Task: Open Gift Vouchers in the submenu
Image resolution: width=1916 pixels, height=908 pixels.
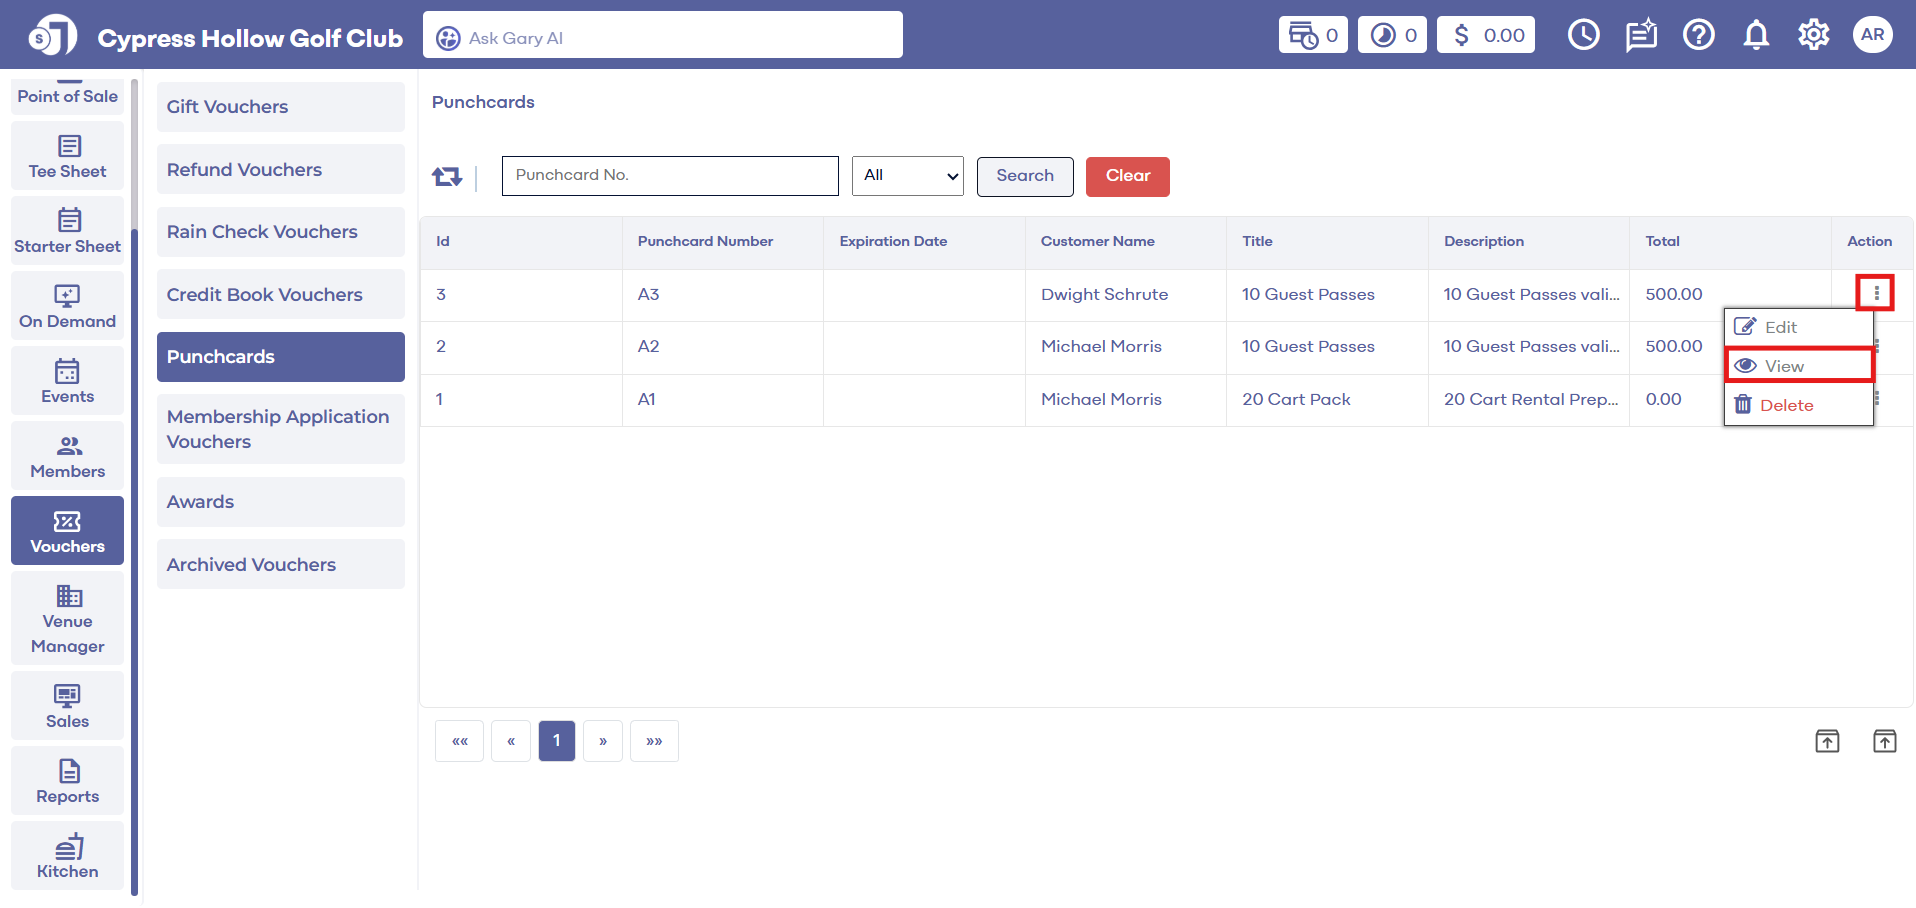Action: (280, 107)
